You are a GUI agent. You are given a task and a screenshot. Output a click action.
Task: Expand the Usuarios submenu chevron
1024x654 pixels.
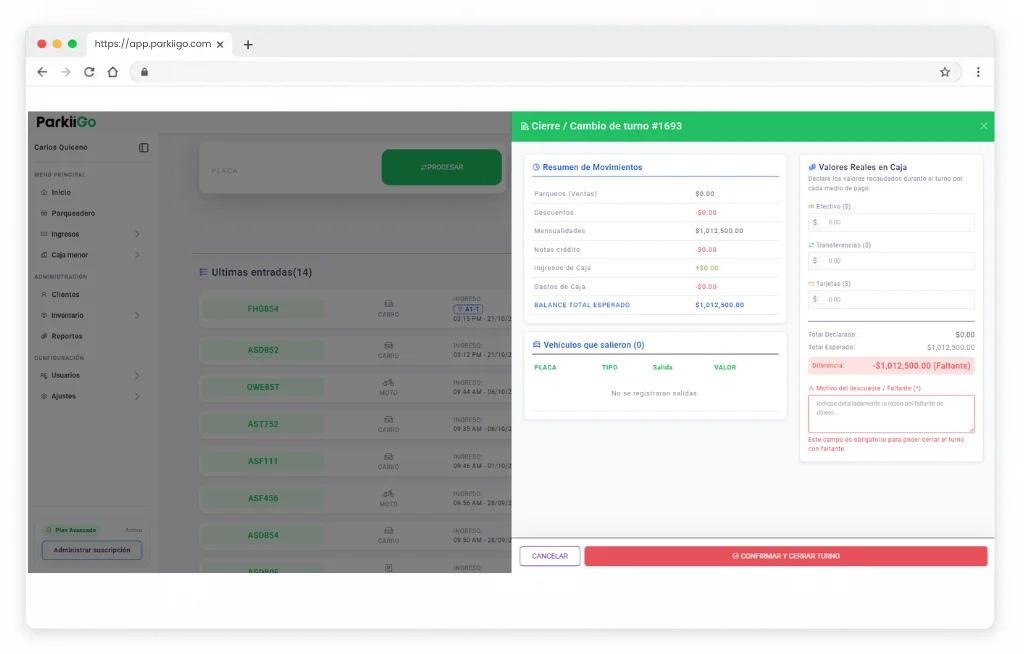coord(137,375)
